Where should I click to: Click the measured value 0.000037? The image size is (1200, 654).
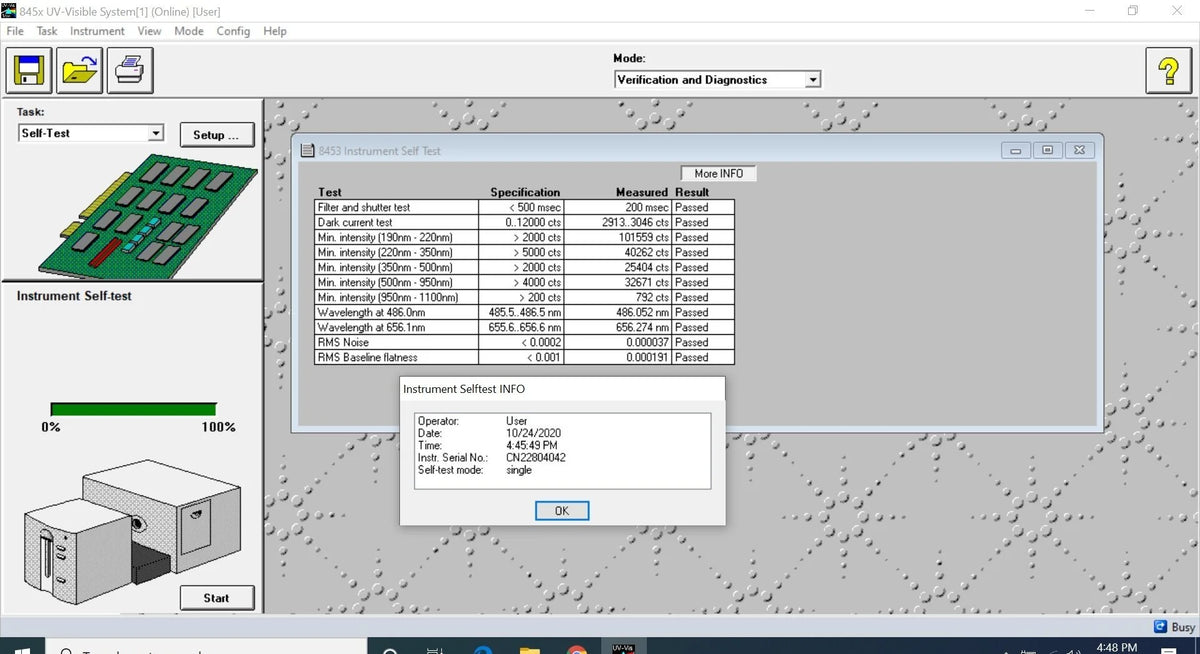coord(647,342)
